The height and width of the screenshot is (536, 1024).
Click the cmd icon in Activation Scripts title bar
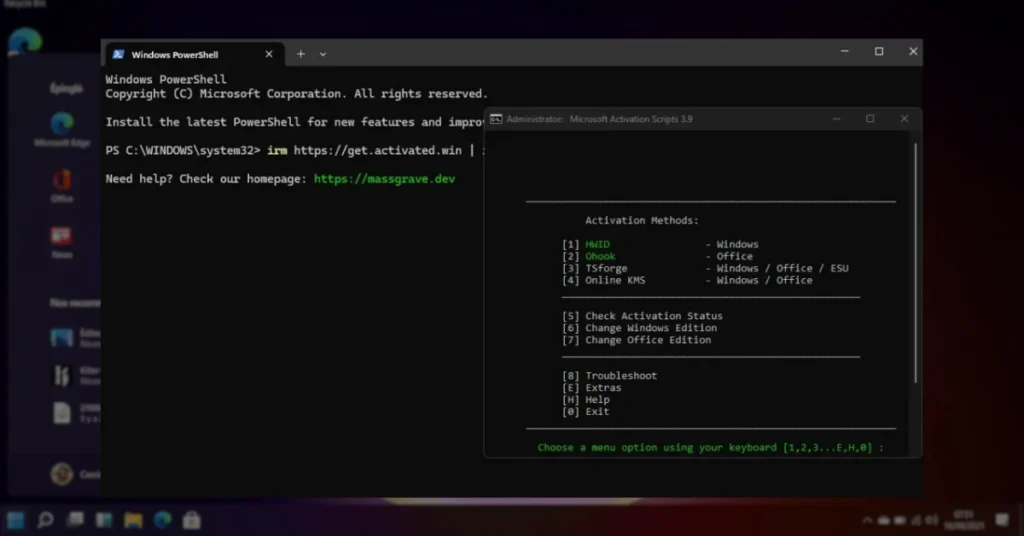click(x=496, y=119)
